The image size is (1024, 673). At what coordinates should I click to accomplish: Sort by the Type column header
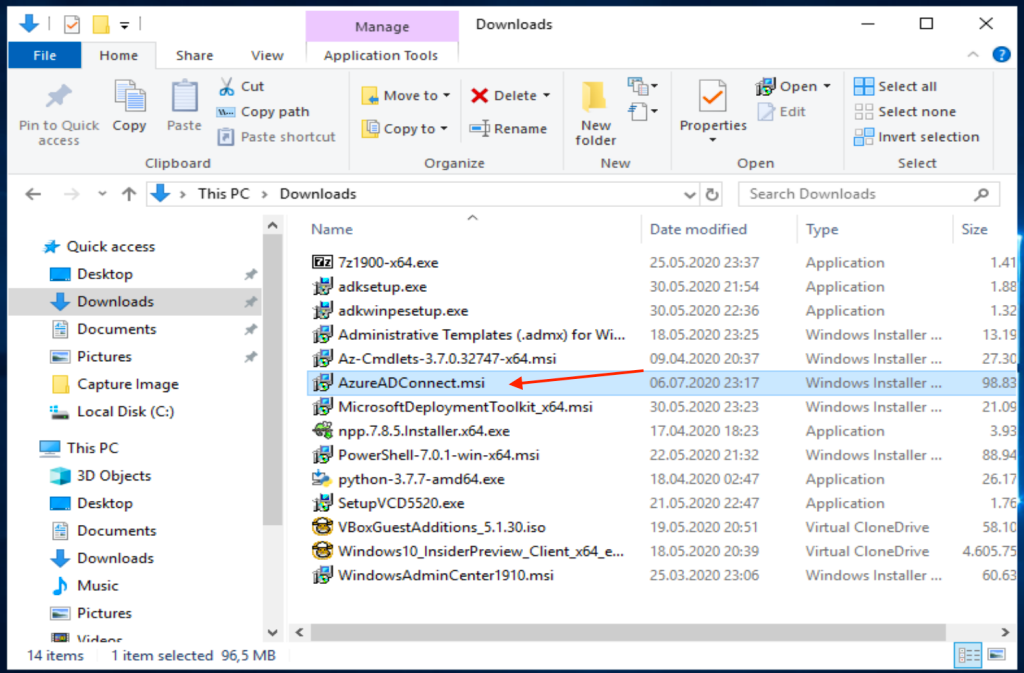(822, 229)
